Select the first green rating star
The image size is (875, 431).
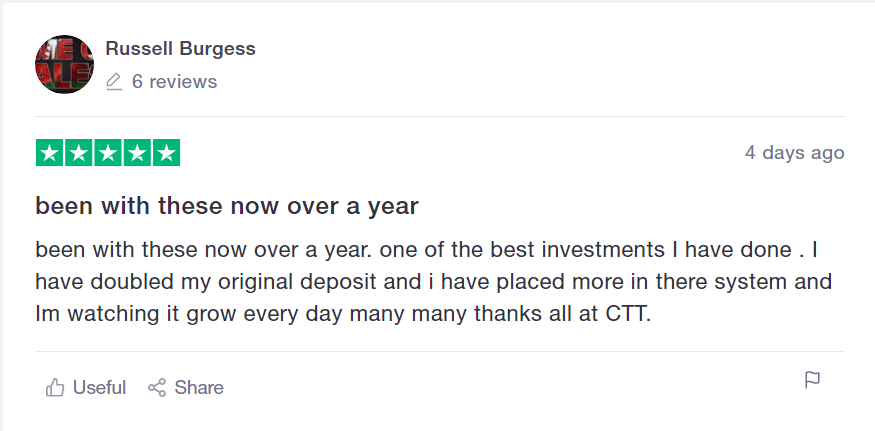pos(50,152)
